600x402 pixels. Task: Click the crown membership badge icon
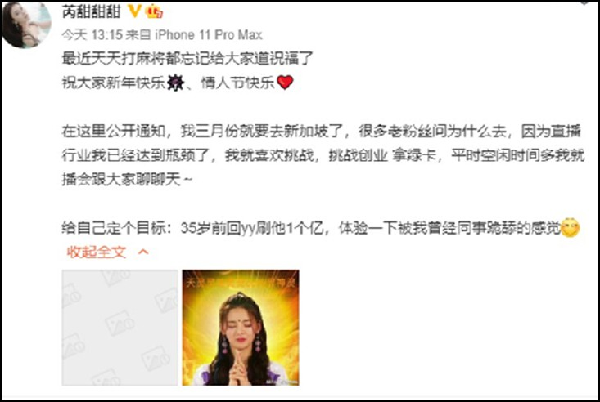(x=154, y=11)
